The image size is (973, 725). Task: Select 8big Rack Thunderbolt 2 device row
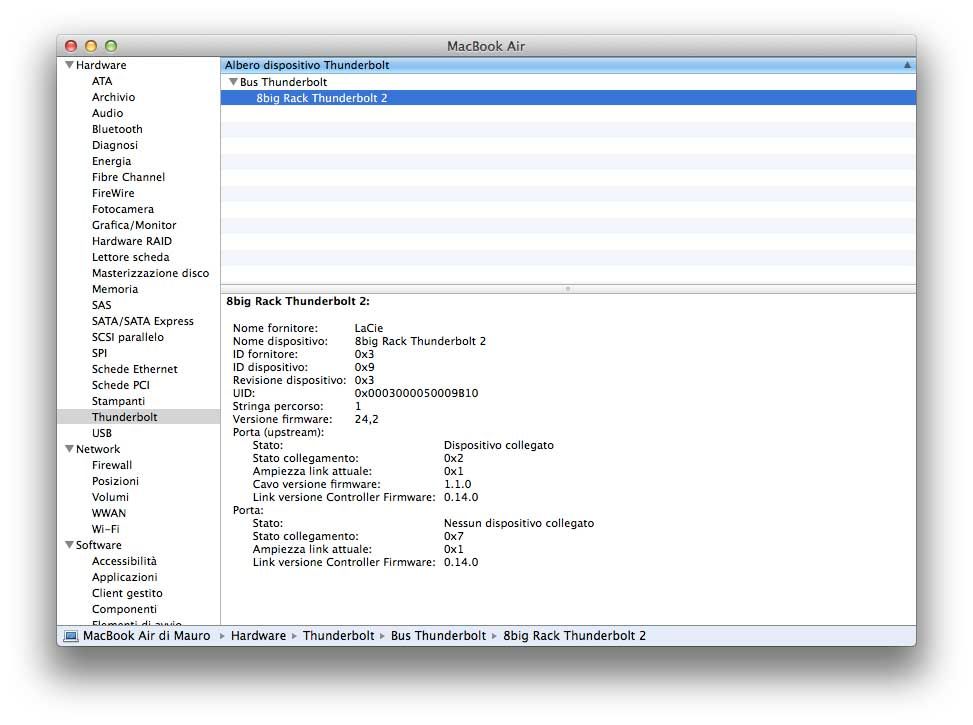(x=321, y=98)
